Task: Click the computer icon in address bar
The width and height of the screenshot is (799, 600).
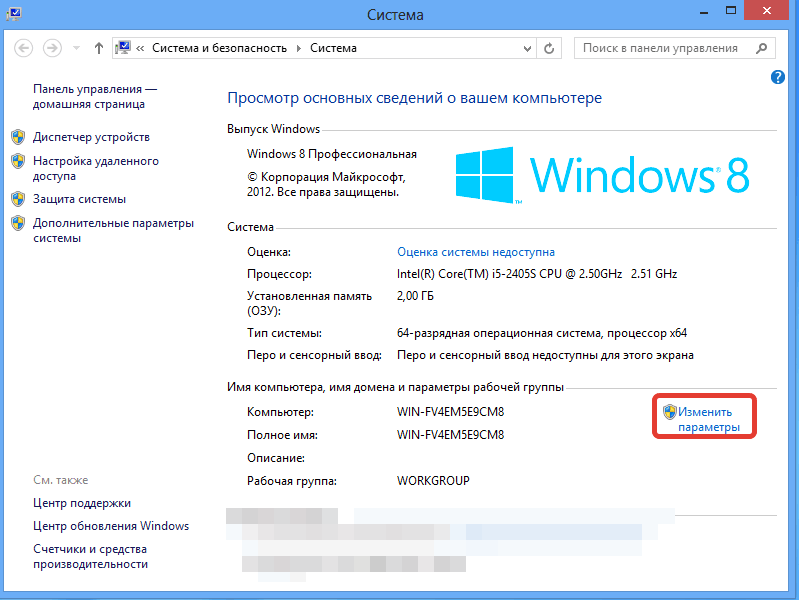Action: point(123,48)
